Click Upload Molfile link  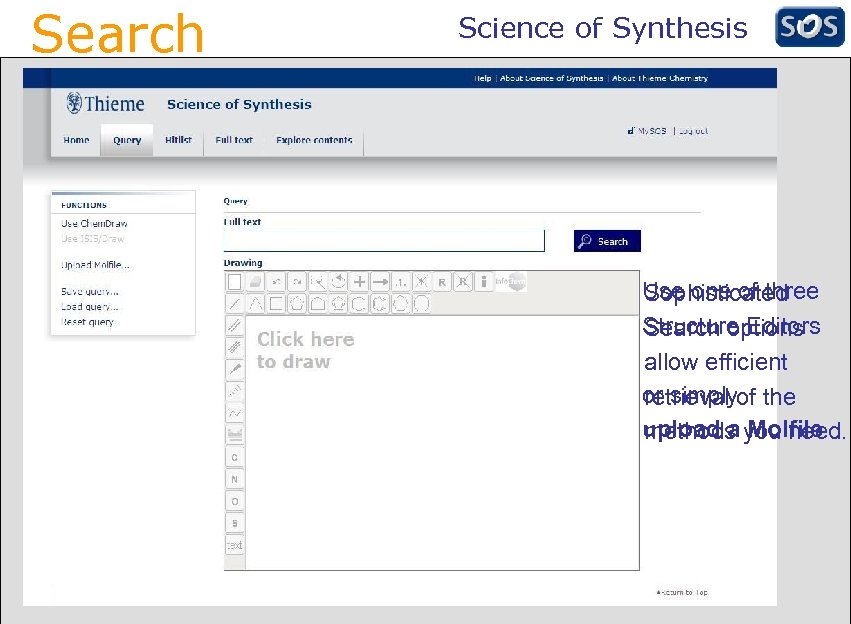click(95, 265)
